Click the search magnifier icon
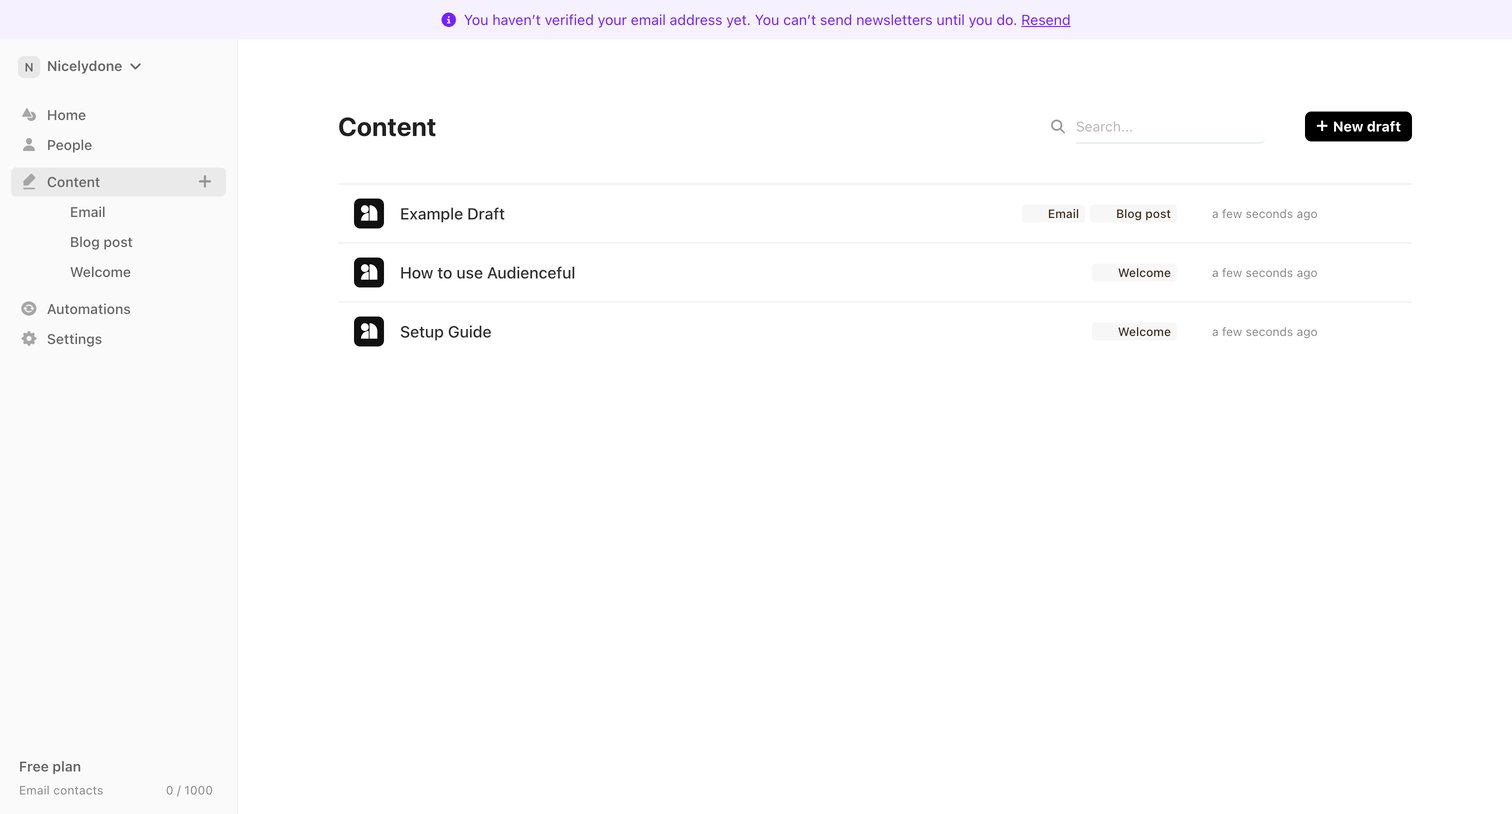This screenshot has width=1512, height=814. (1057, 127)
